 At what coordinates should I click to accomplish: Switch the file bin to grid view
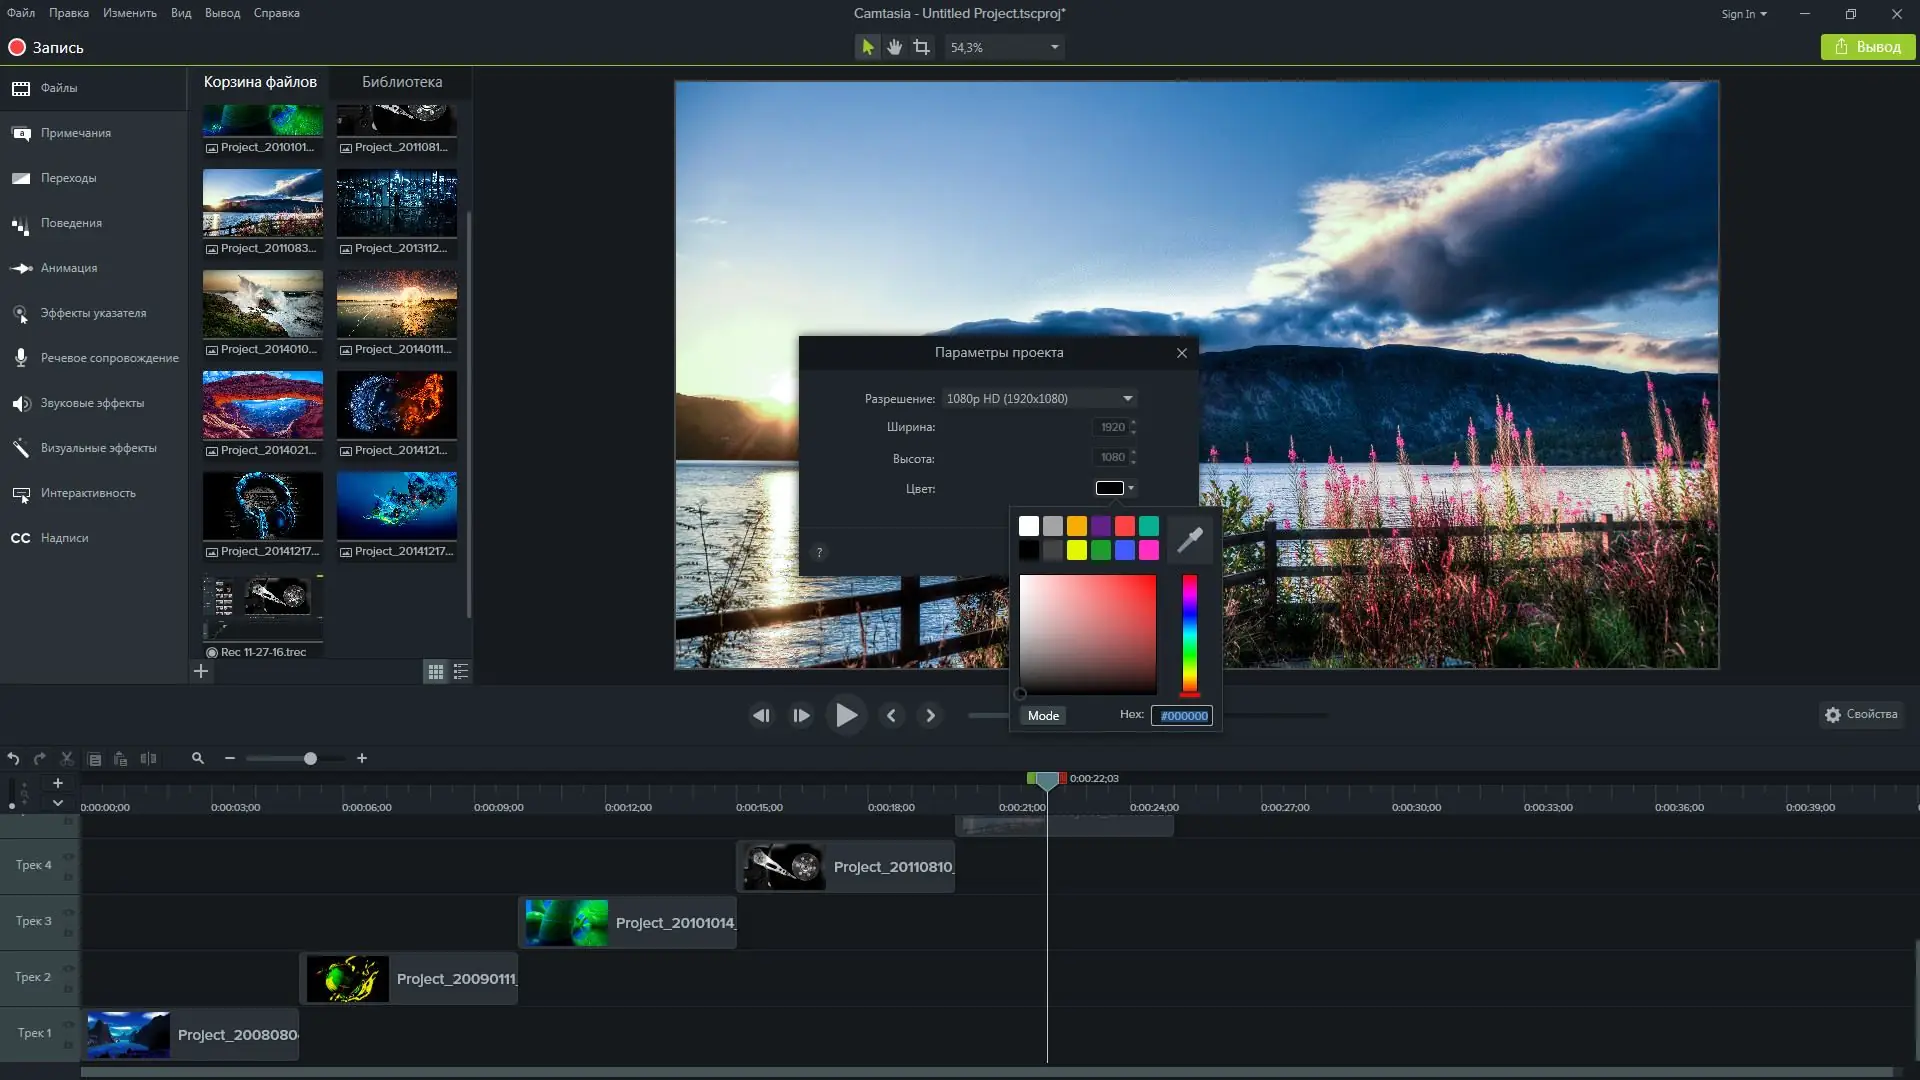tap(435, 672)
